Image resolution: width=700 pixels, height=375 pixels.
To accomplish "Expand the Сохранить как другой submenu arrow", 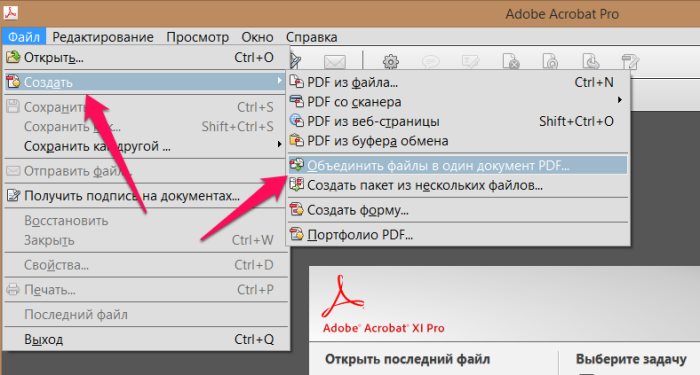I will pyautogui.click(x=279, y=144).
